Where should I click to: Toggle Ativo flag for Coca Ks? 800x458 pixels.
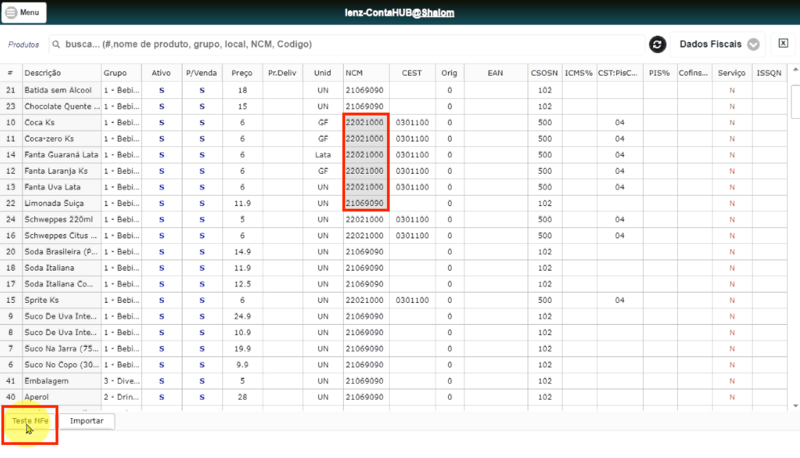point(161,122)
